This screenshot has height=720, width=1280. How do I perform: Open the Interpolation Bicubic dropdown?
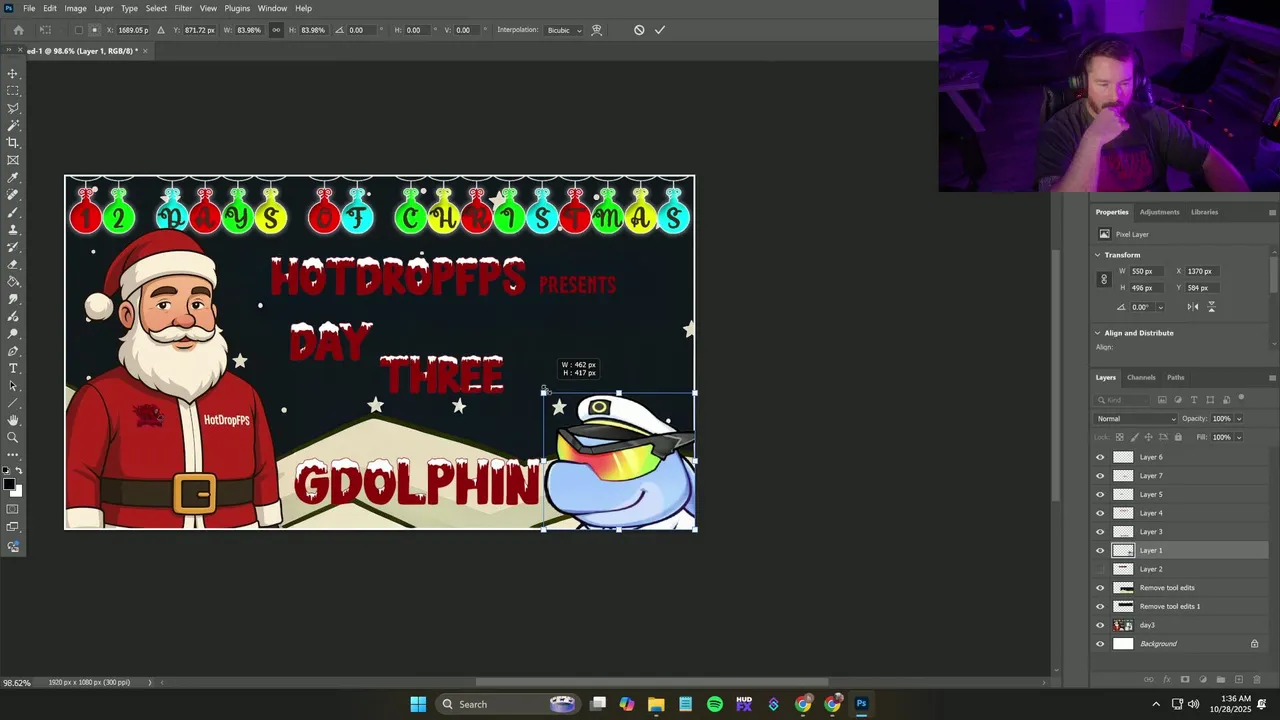click(x=565, y=30)
